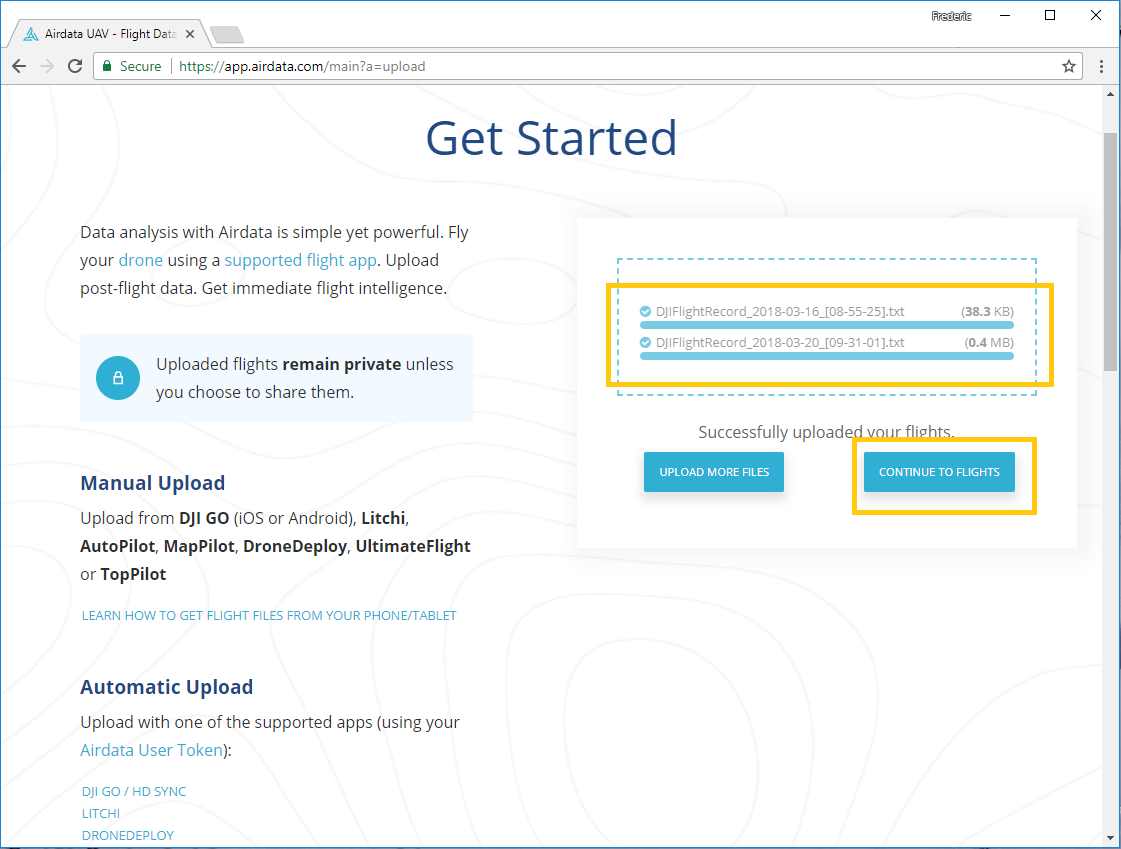The image size is (1121, 849).
Task: Bookmark this page with the star icon
Action: (1069, 66)
